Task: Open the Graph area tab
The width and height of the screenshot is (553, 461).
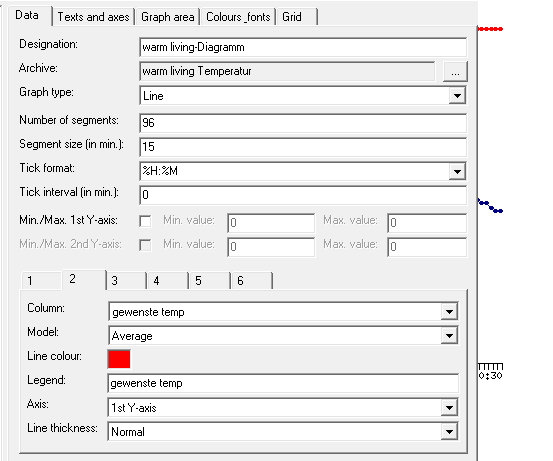Action: click(x=168, y=17)
